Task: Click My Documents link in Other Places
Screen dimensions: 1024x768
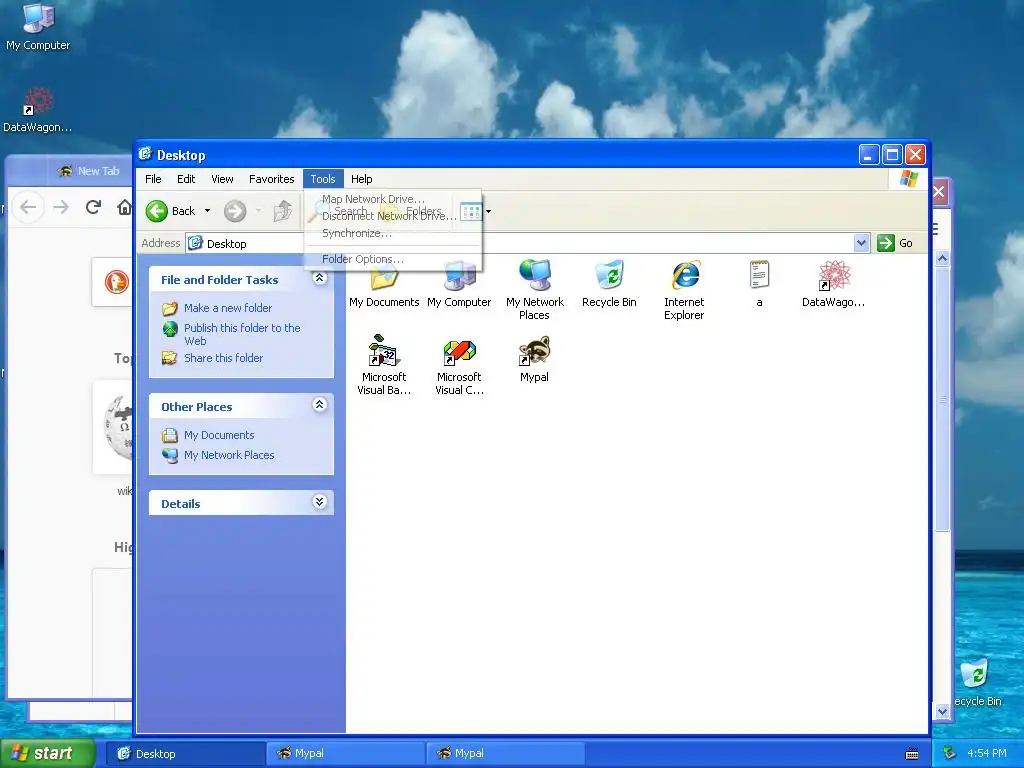Action: click(219, 435)
